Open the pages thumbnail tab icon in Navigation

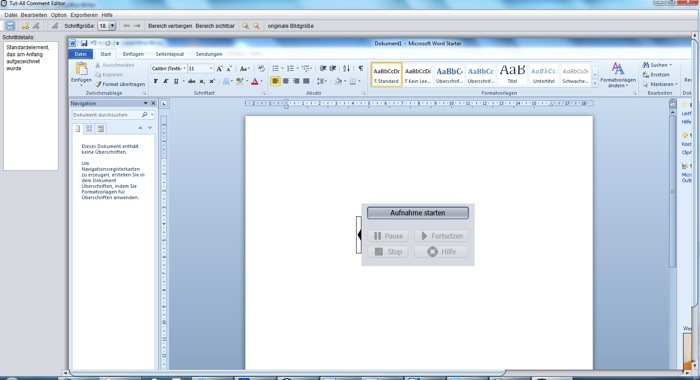(x=89, y=129)
